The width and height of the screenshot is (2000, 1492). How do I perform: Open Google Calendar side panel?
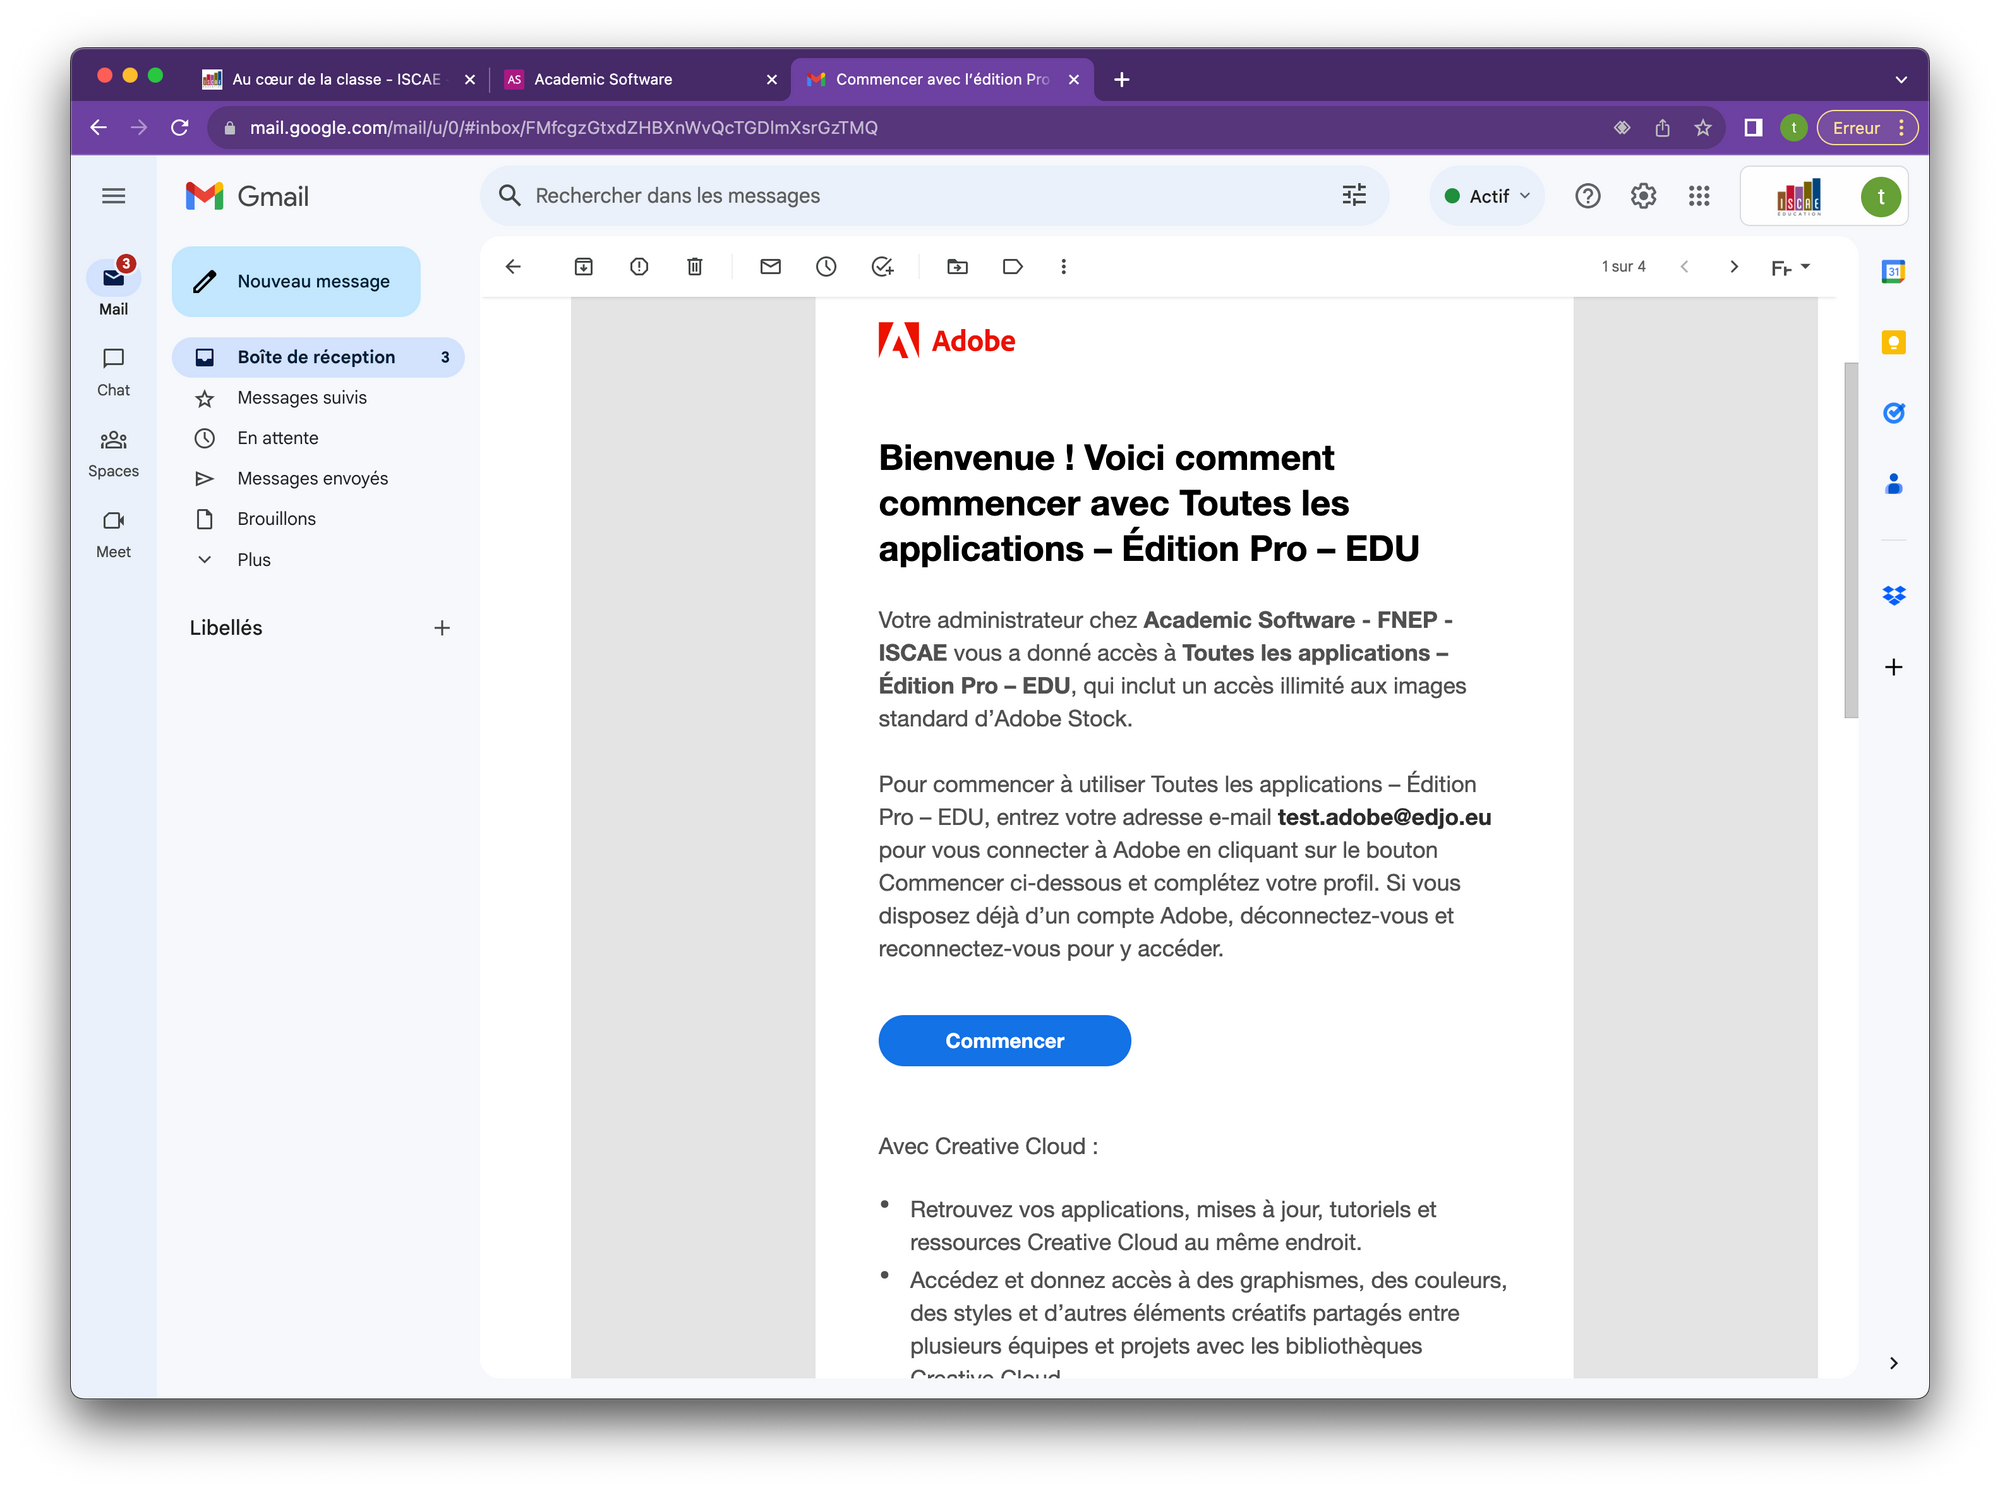click(1893, 272)
